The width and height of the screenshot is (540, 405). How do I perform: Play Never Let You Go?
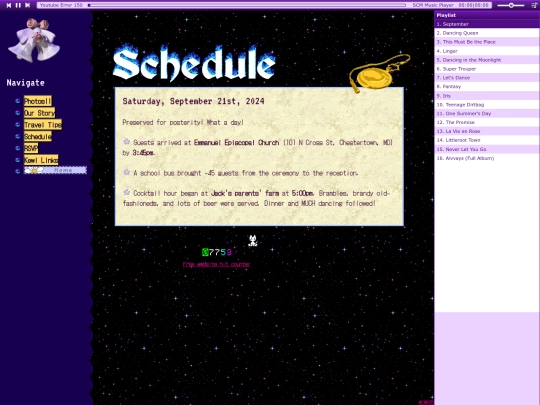point(487,149)
